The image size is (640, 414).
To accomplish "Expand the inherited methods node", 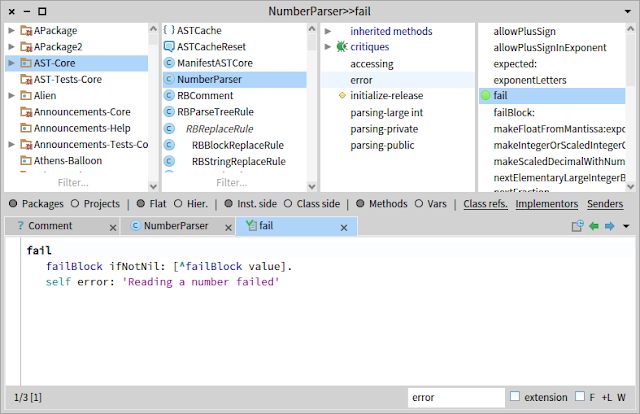I will (x=328, y=31).
